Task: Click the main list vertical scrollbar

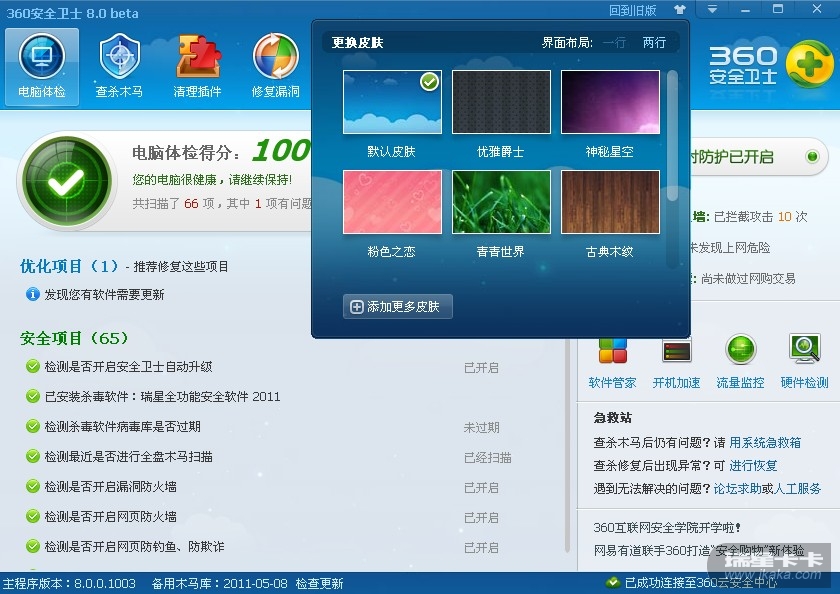Action: pos(567,445)
